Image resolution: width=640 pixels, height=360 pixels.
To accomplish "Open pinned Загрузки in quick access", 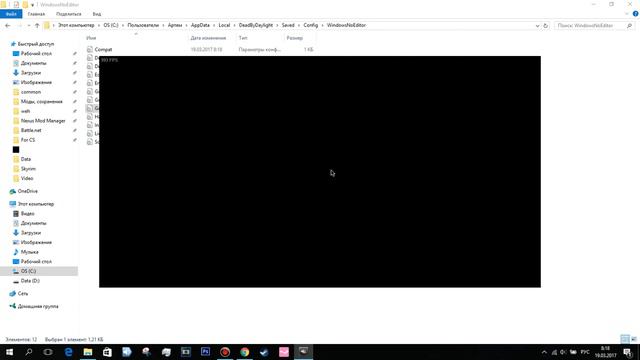I will click(x=31, y=73).
